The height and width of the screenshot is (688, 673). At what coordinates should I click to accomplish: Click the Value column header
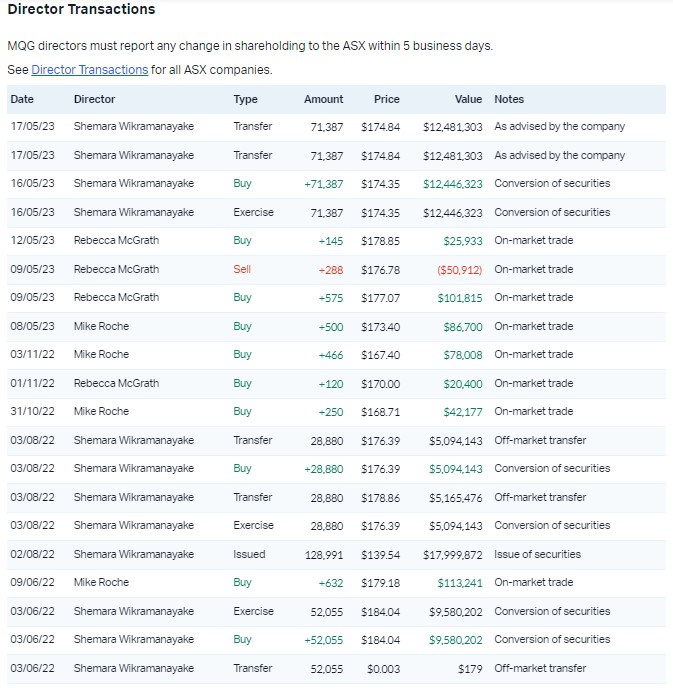467,99
